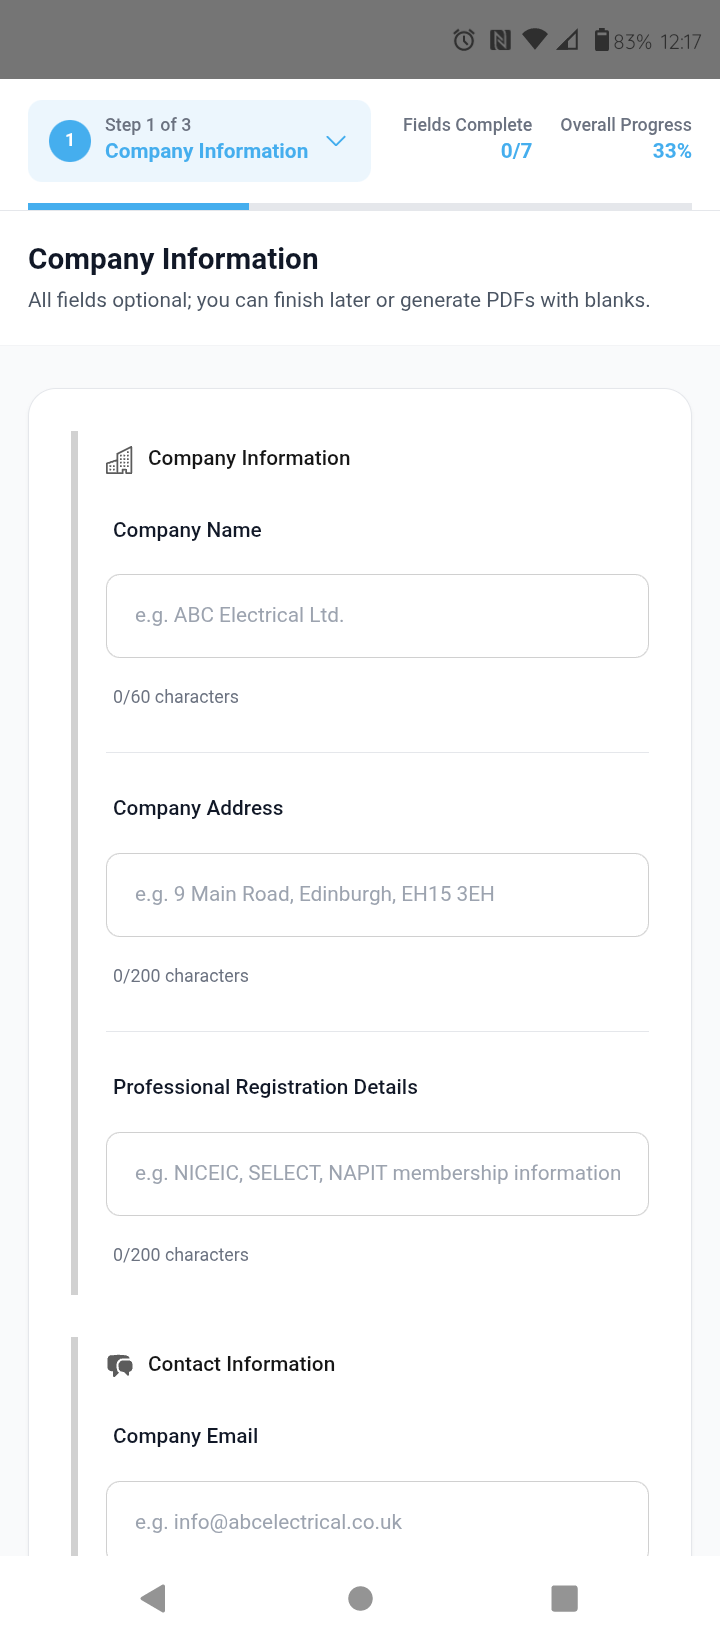The height and width of the screenshot is (1640, 720).
Task: Click the NFC icon in the status bar
Action: [499, 39]
